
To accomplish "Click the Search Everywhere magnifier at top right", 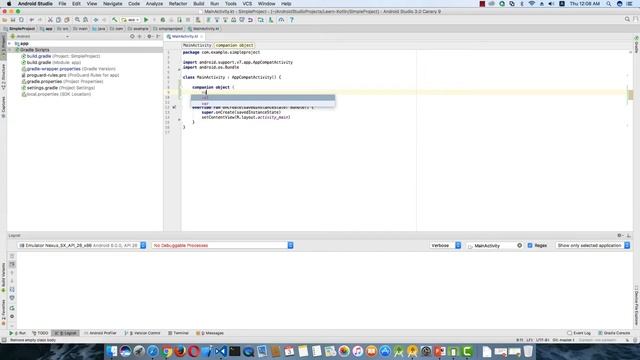I will coord(627,19).
